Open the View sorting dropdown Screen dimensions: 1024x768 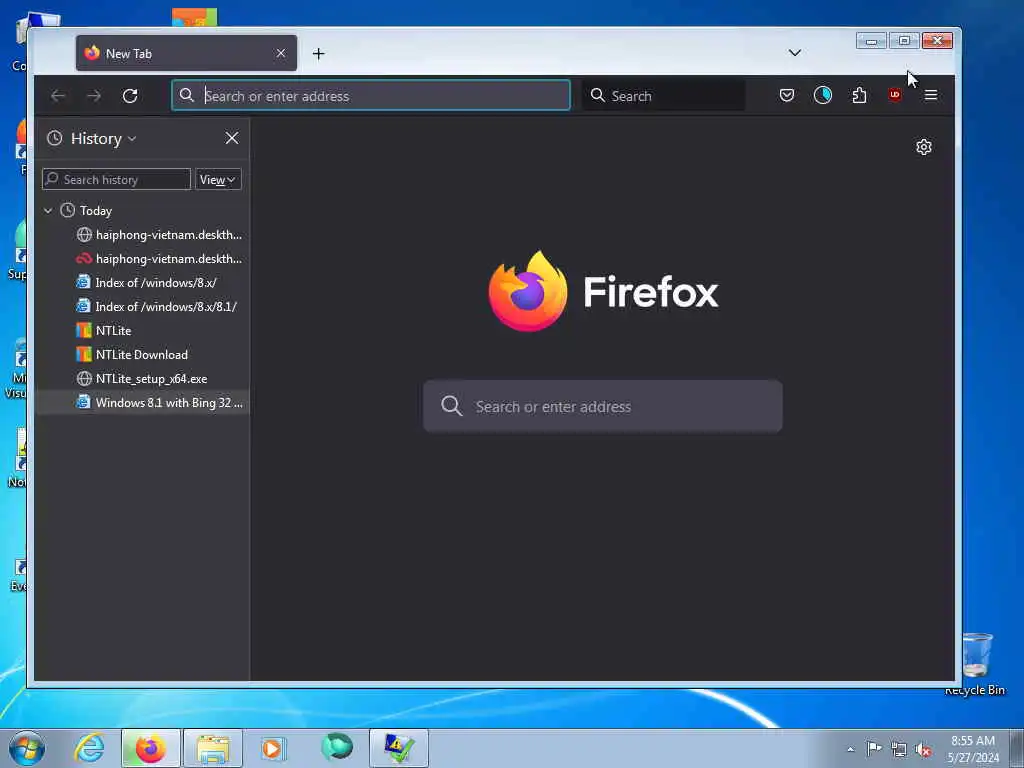pyautogui.click(x=218, y=180)
